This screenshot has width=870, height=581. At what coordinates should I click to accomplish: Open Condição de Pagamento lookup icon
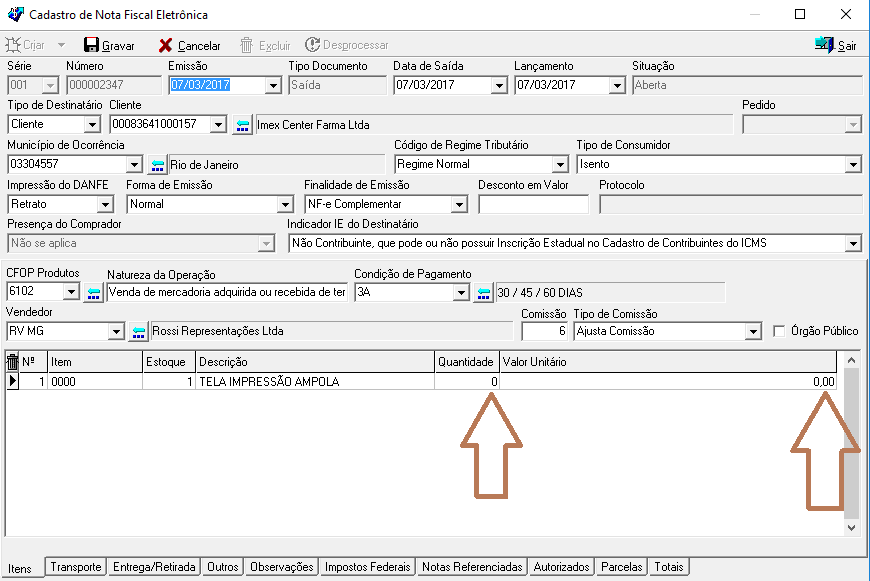[483, 292]
